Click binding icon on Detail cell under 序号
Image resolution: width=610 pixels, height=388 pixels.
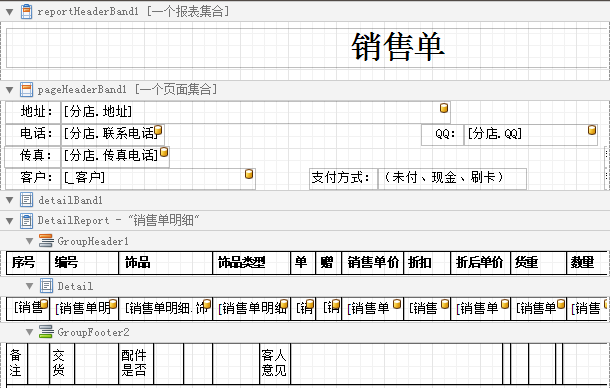44,304
